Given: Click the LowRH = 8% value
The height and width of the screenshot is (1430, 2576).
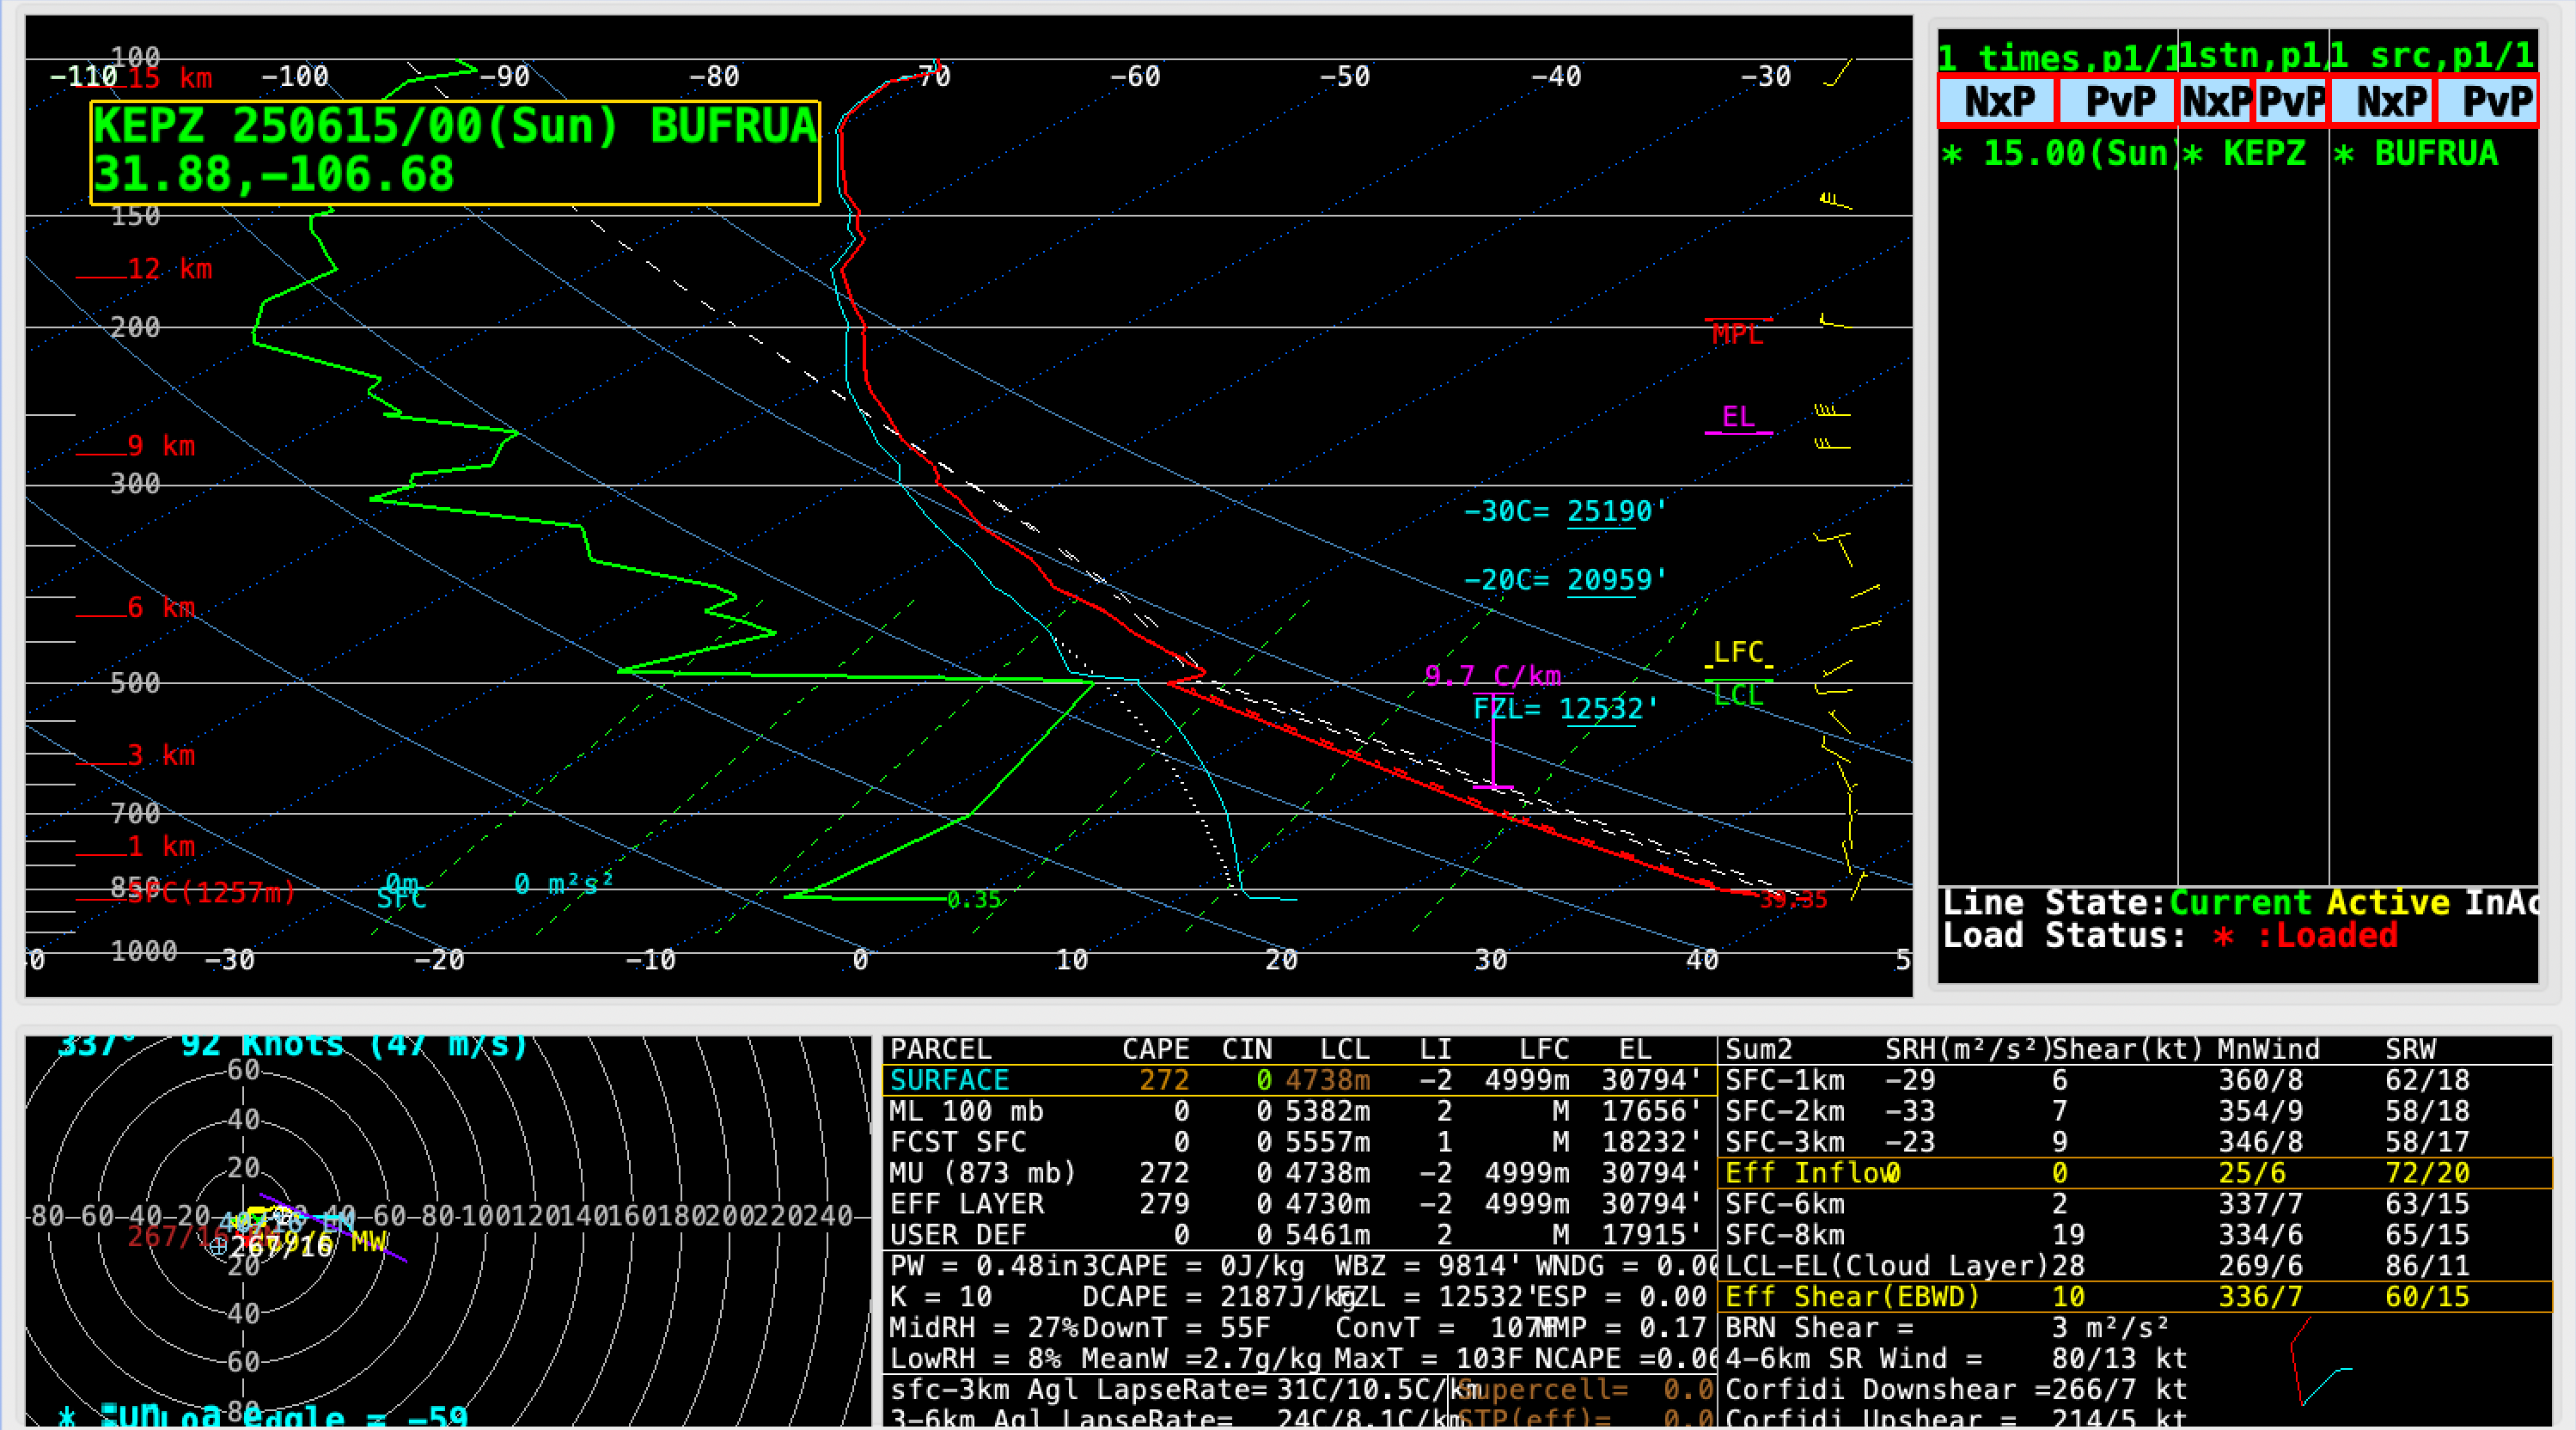Looking at the screenshot, I should (975, 1359).
